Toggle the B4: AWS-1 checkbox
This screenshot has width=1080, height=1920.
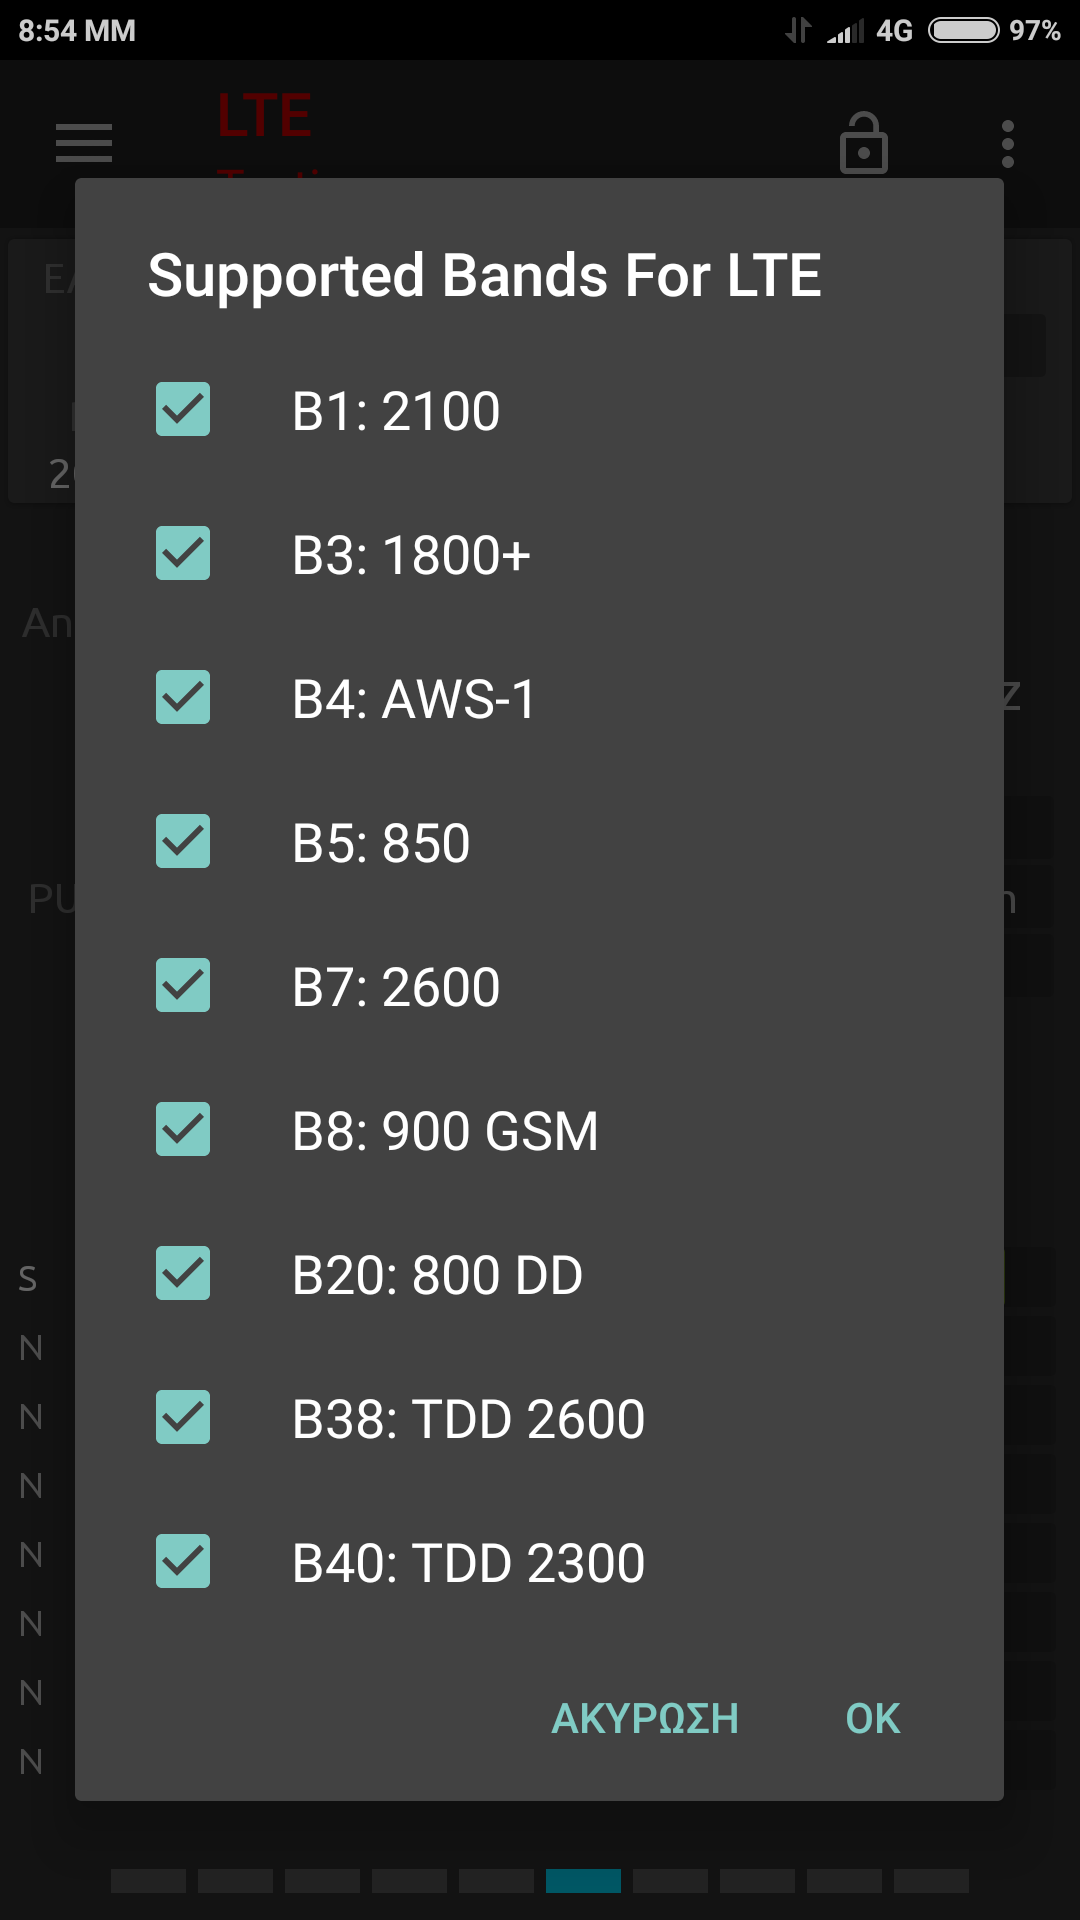click(183, 697)
